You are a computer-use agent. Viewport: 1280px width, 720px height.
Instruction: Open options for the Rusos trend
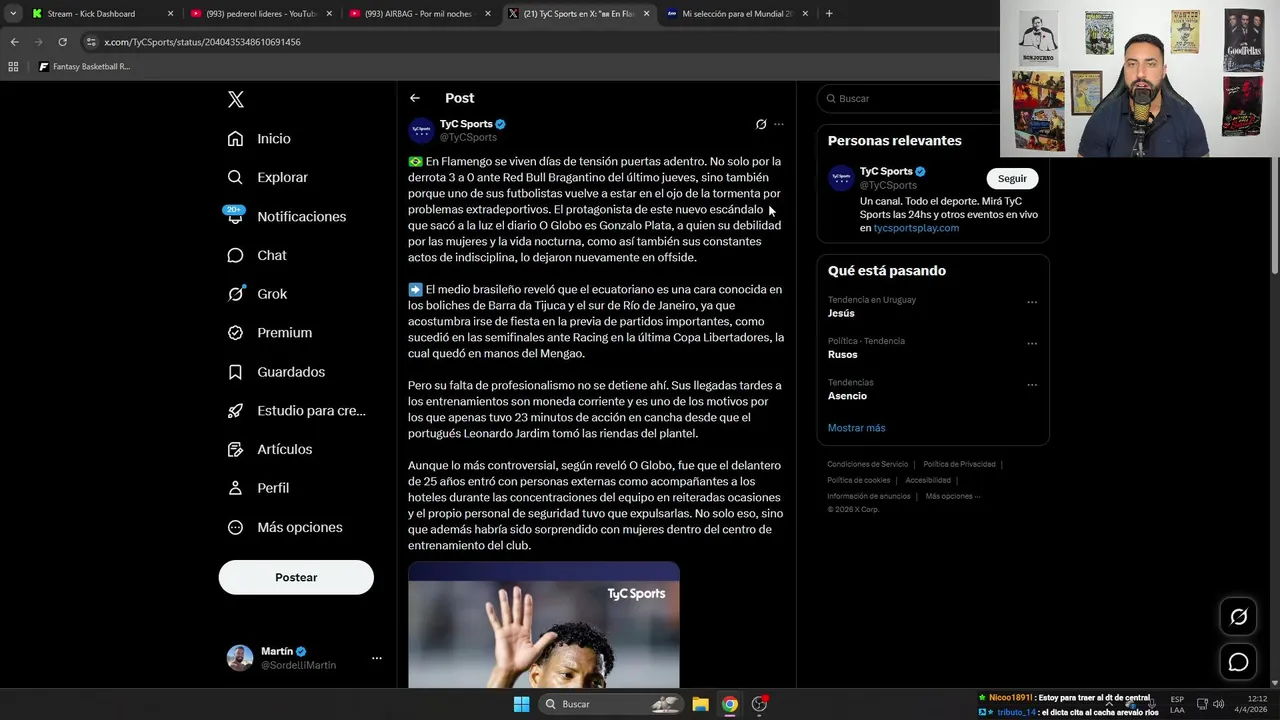click(1032, 343)
